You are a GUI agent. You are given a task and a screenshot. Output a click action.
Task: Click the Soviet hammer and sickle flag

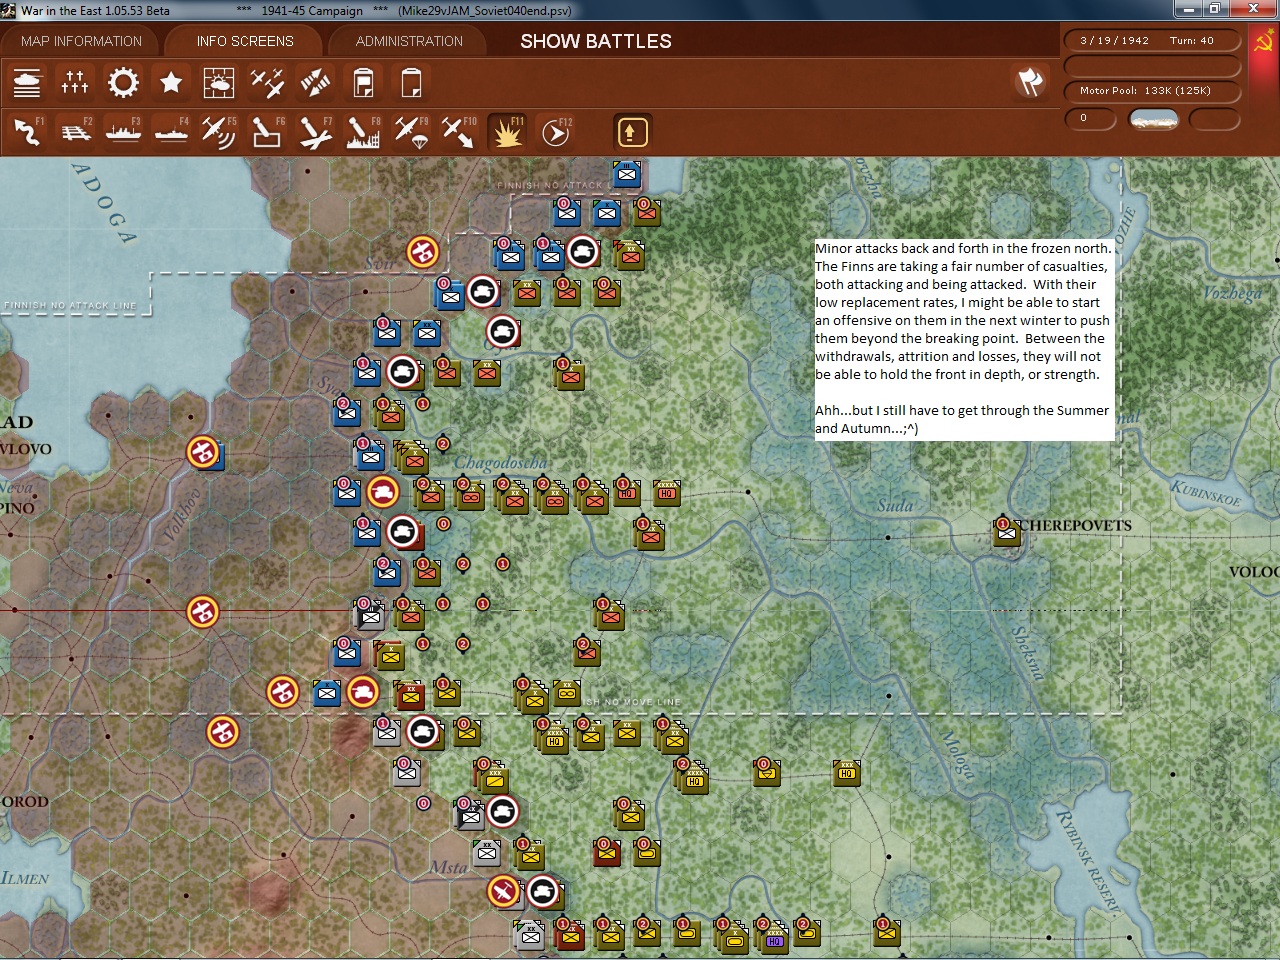coord(1264,43)
